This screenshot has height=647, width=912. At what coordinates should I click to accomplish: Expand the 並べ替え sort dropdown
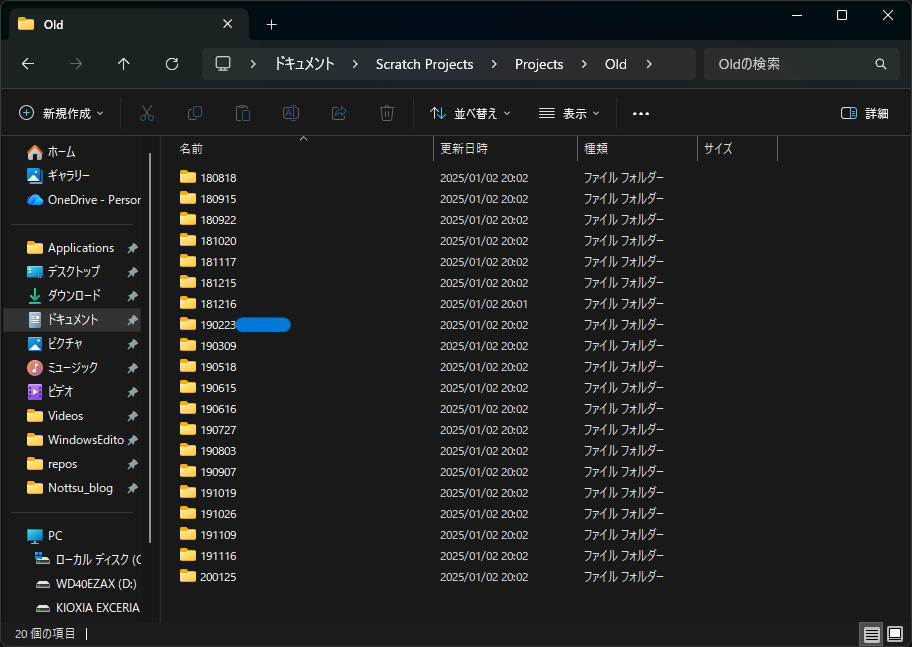[470, 114]
